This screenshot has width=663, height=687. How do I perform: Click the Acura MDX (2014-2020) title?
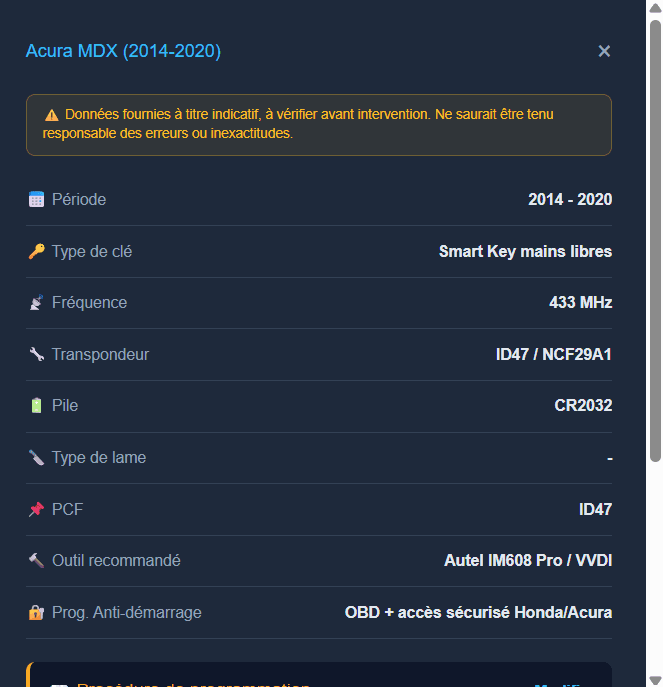123,51
